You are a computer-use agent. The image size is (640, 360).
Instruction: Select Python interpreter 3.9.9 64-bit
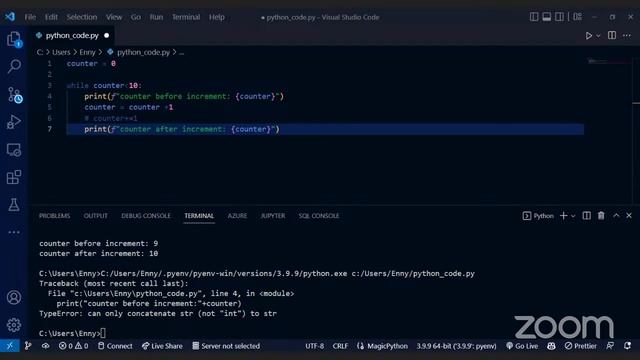click(456, 346)
